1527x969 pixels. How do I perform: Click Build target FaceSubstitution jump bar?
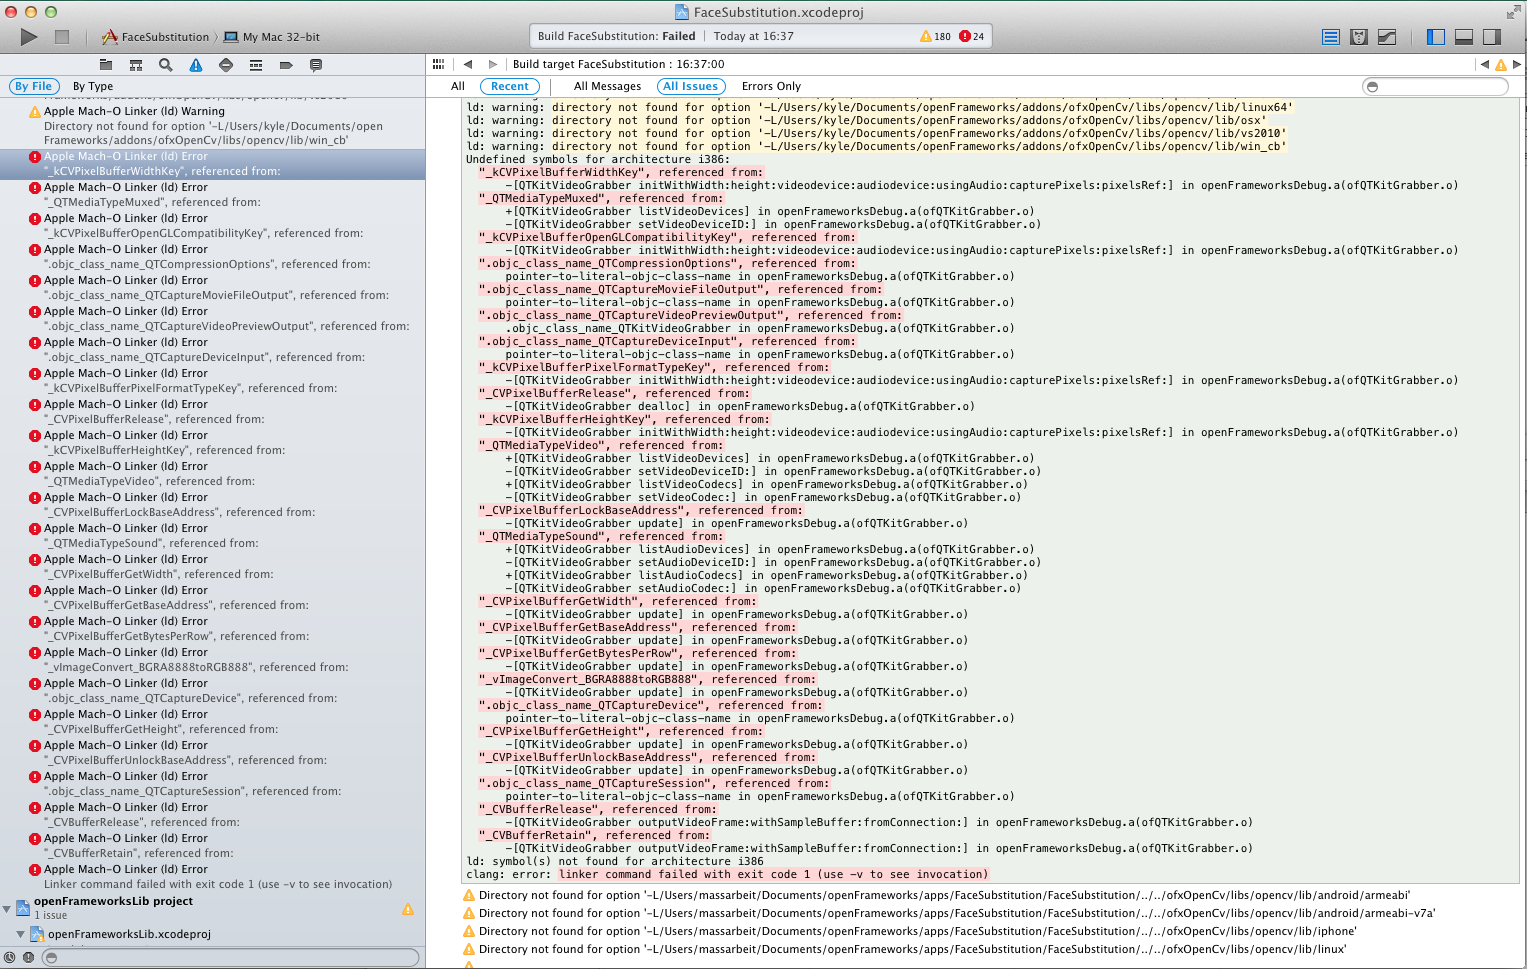[x=618, y=64]
